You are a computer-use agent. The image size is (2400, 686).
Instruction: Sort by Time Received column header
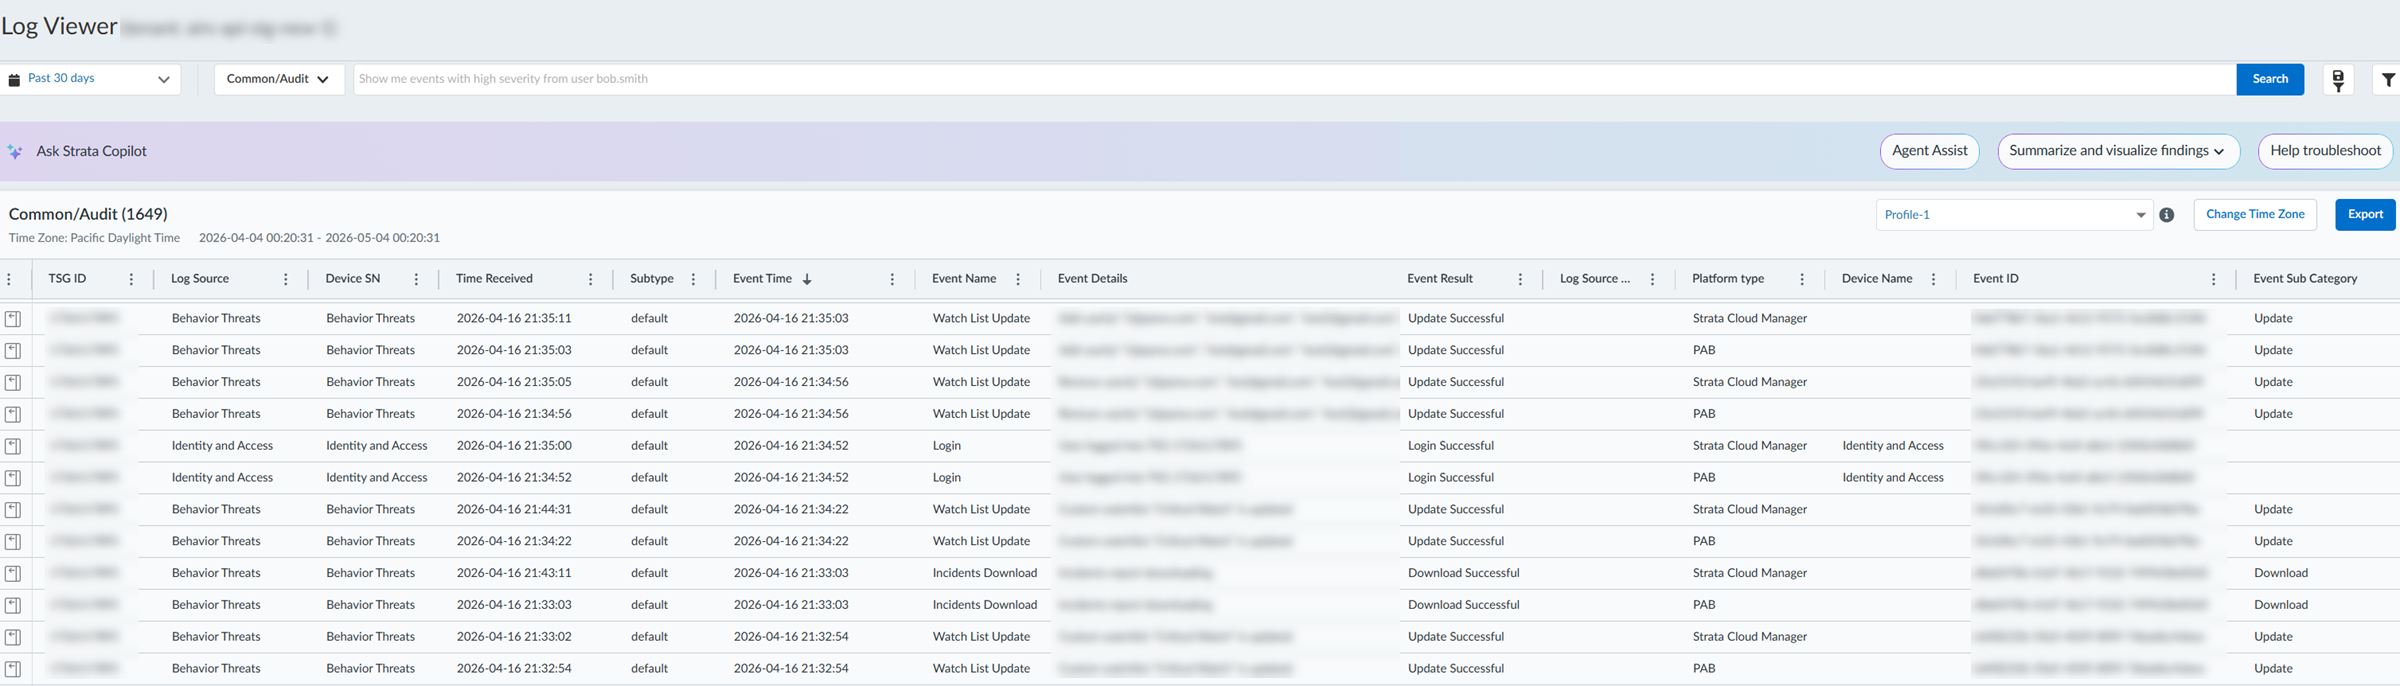point(494,279)
